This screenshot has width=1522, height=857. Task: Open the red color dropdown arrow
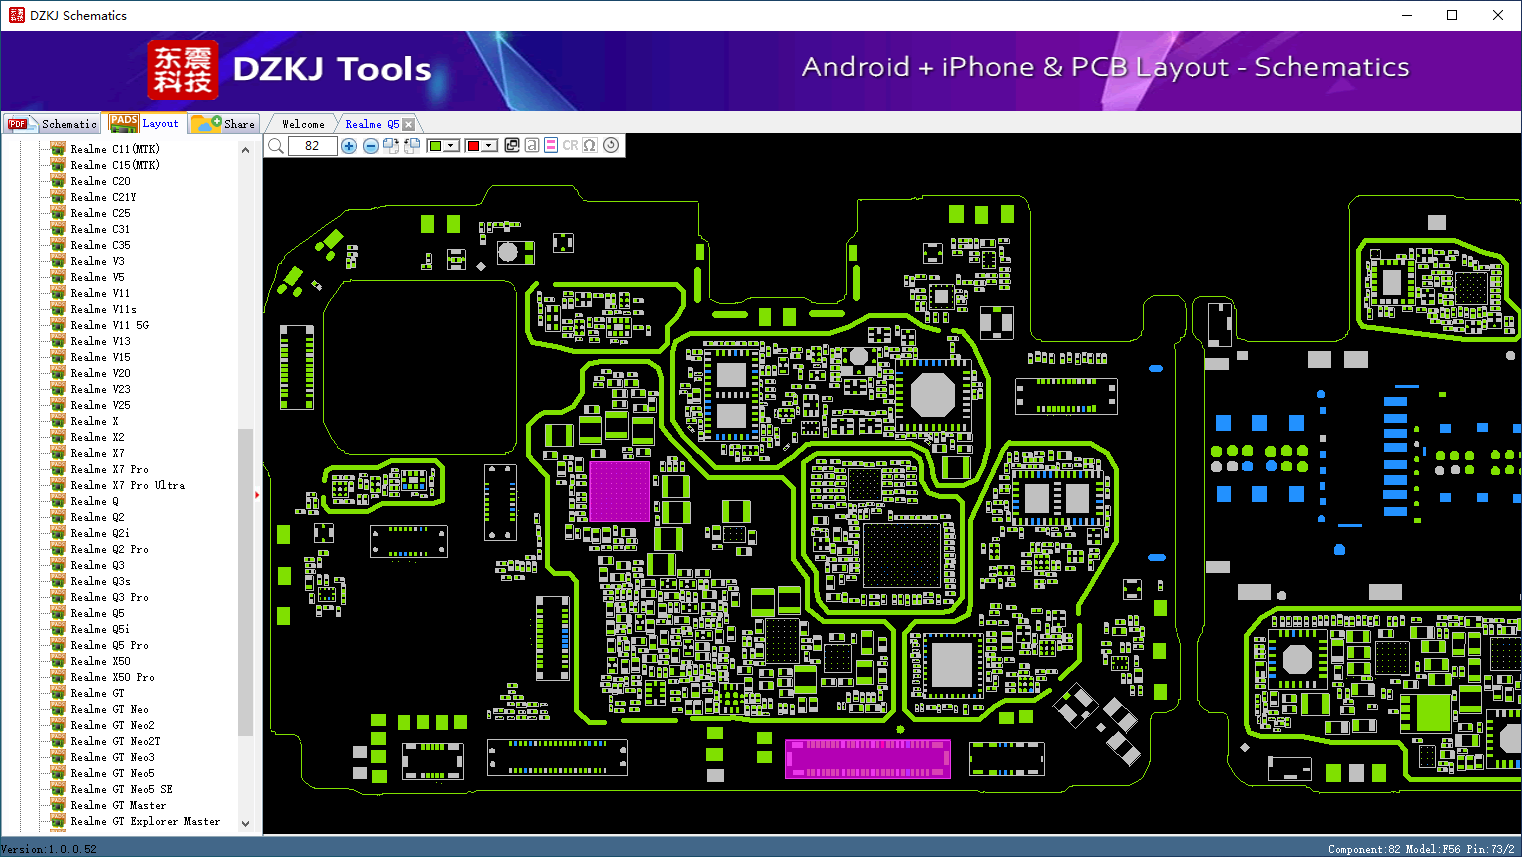(490, 146)
